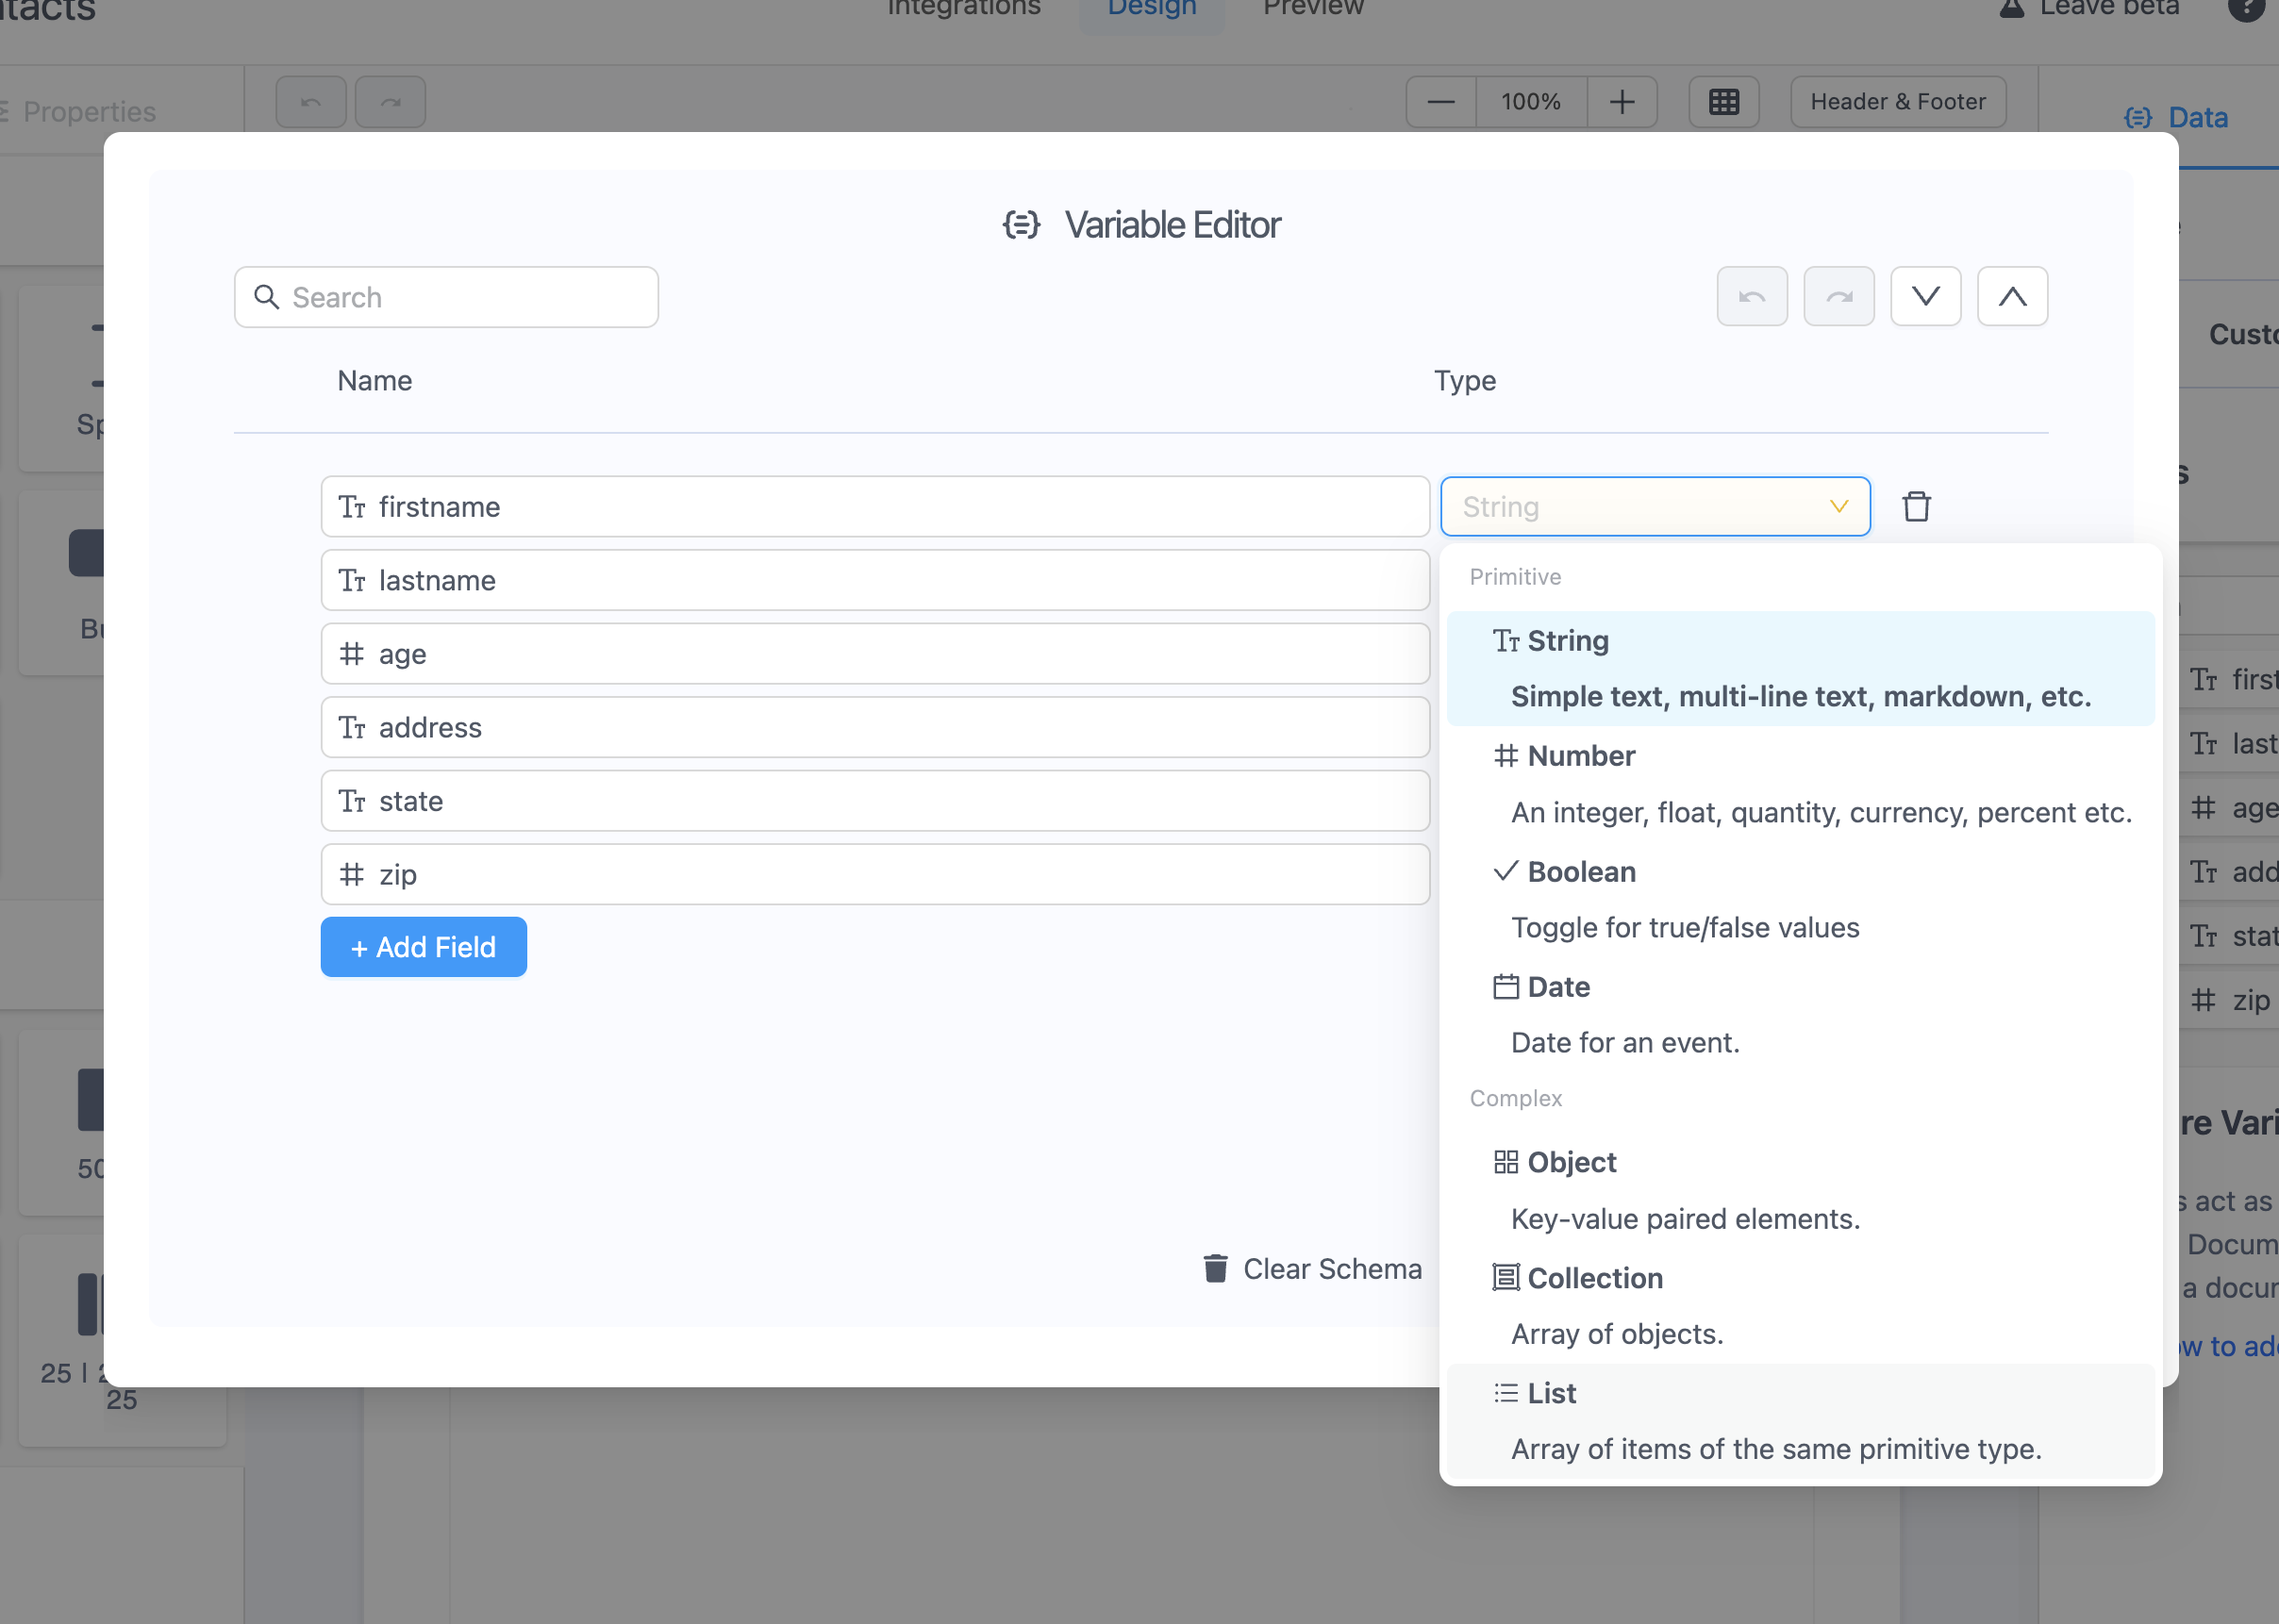The width and height of the screenshot is (2279, 1624).
Task: Click the Clear Schema trash icon
Action: tap(1215, 1268)
